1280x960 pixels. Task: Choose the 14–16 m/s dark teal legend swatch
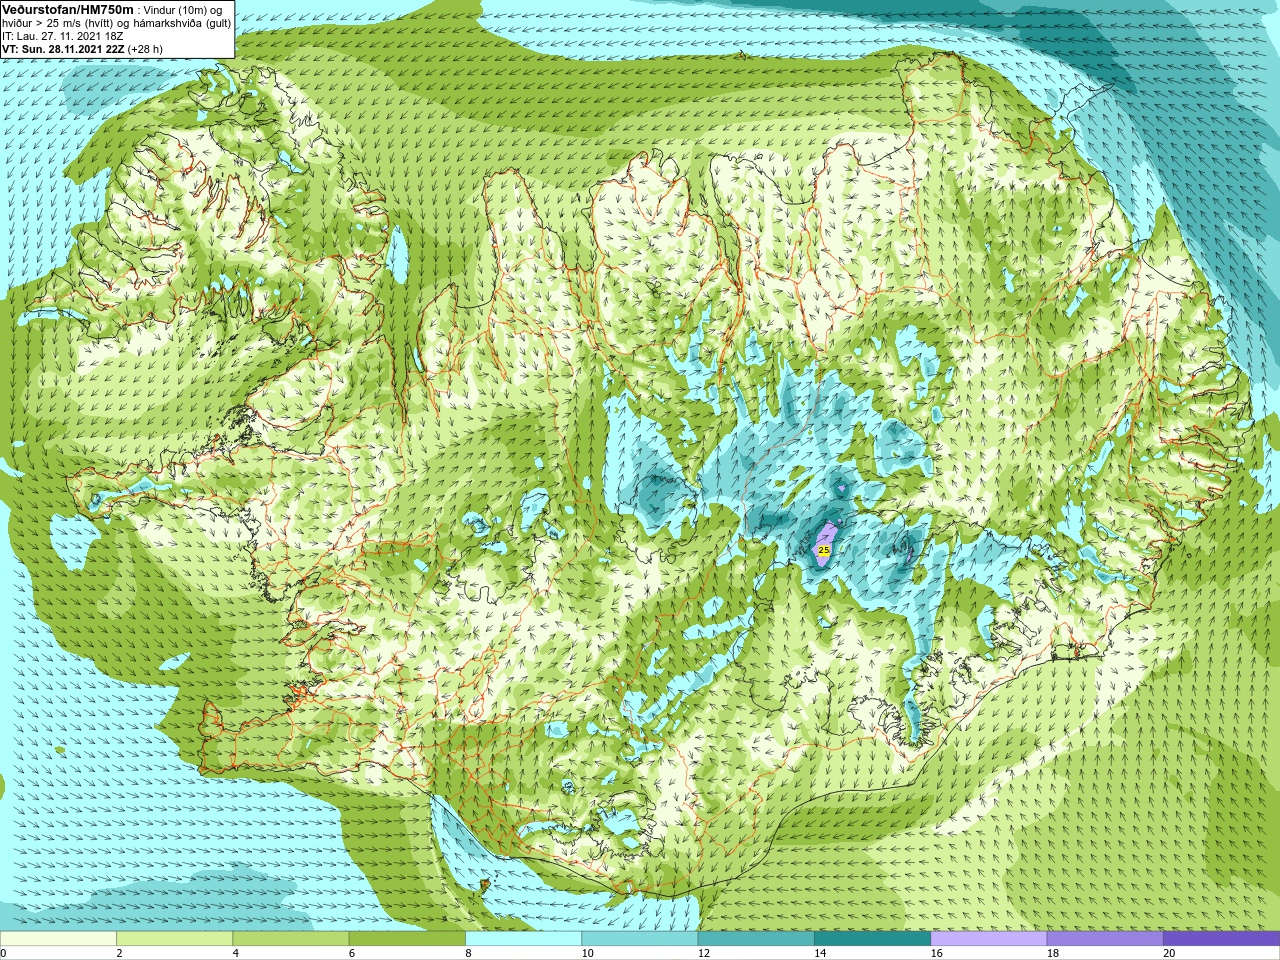[x=872, y=939]
